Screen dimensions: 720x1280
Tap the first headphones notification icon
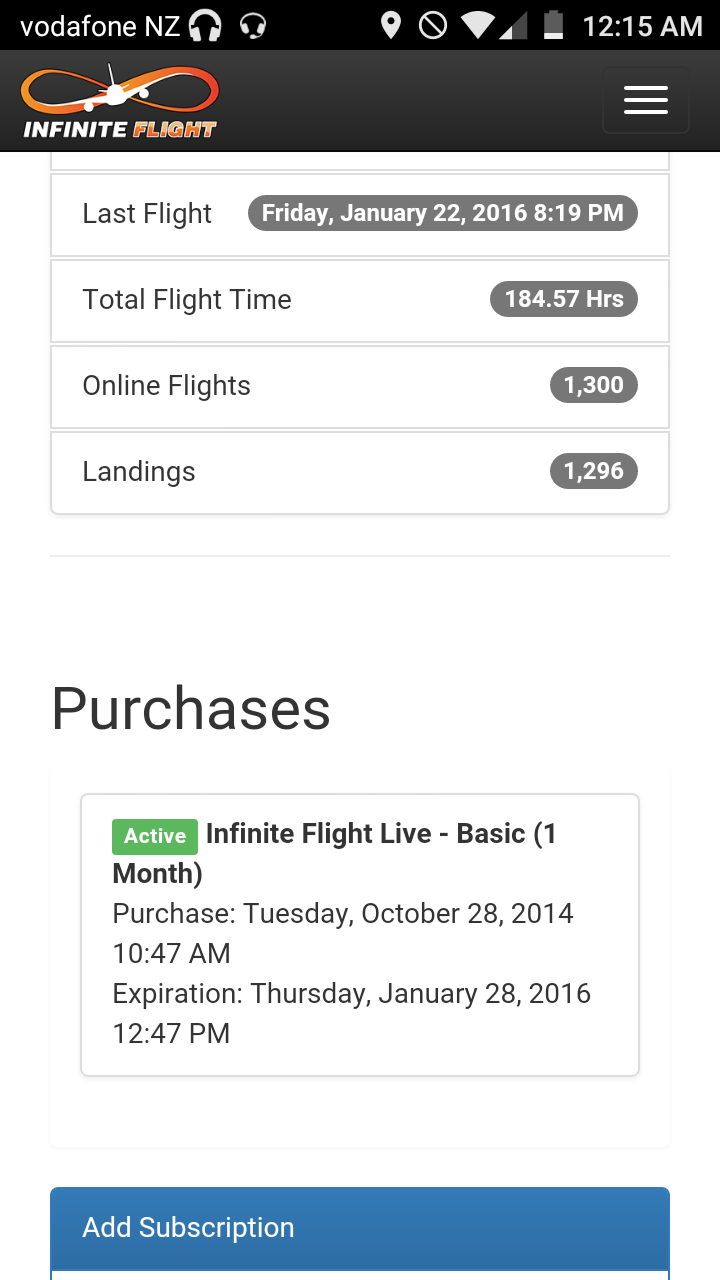tap(205, 25)
